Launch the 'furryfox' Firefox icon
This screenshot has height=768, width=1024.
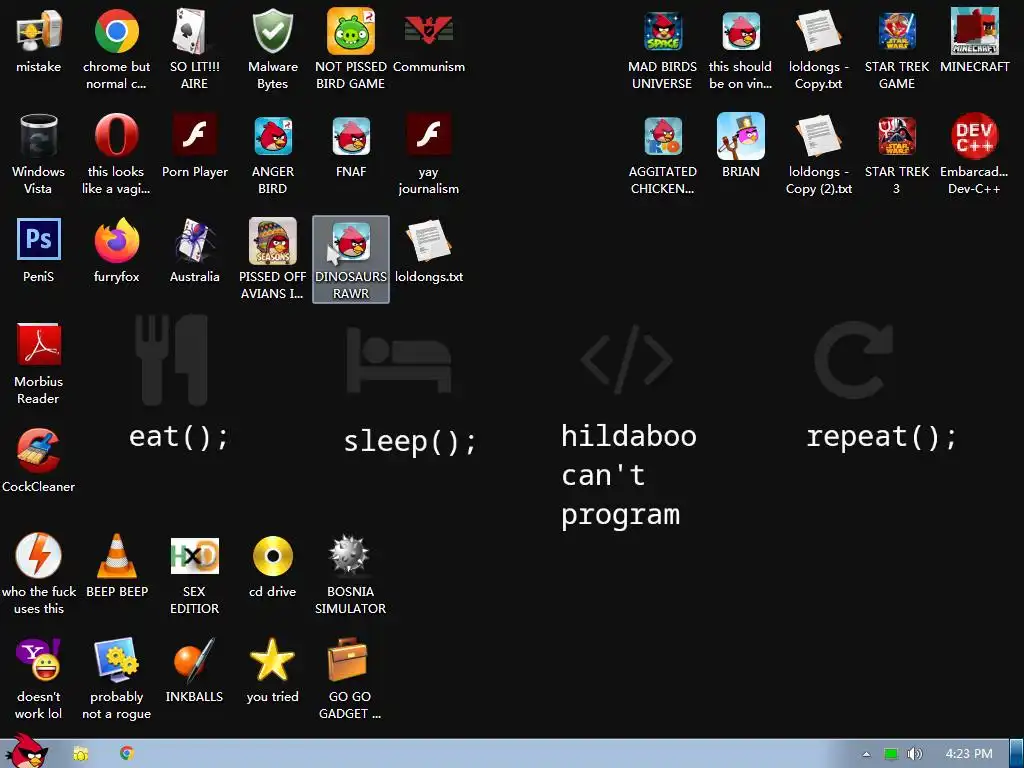(x=116, y=240)
